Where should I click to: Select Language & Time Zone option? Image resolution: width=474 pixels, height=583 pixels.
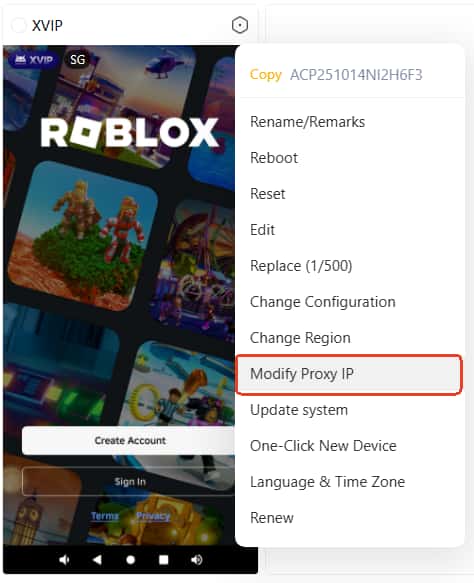point(328,482)
